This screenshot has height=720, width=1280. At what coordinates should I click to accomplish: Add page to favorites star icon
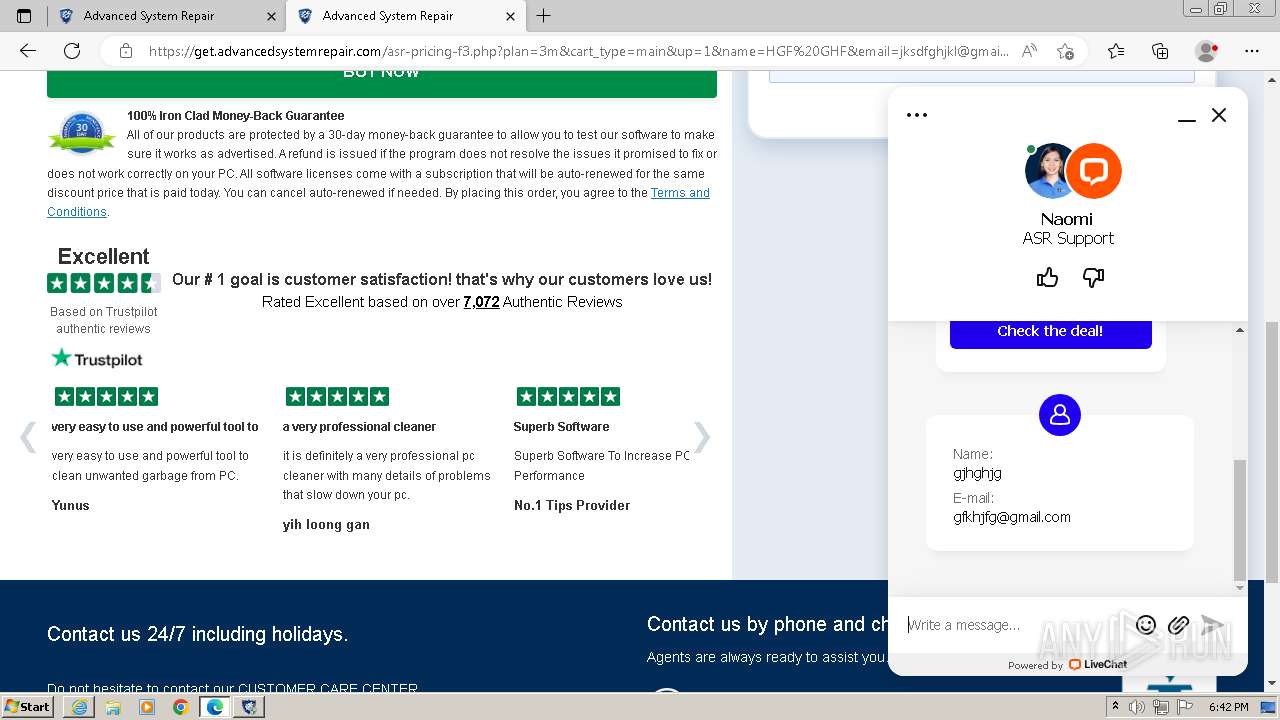coord(1065,51)
